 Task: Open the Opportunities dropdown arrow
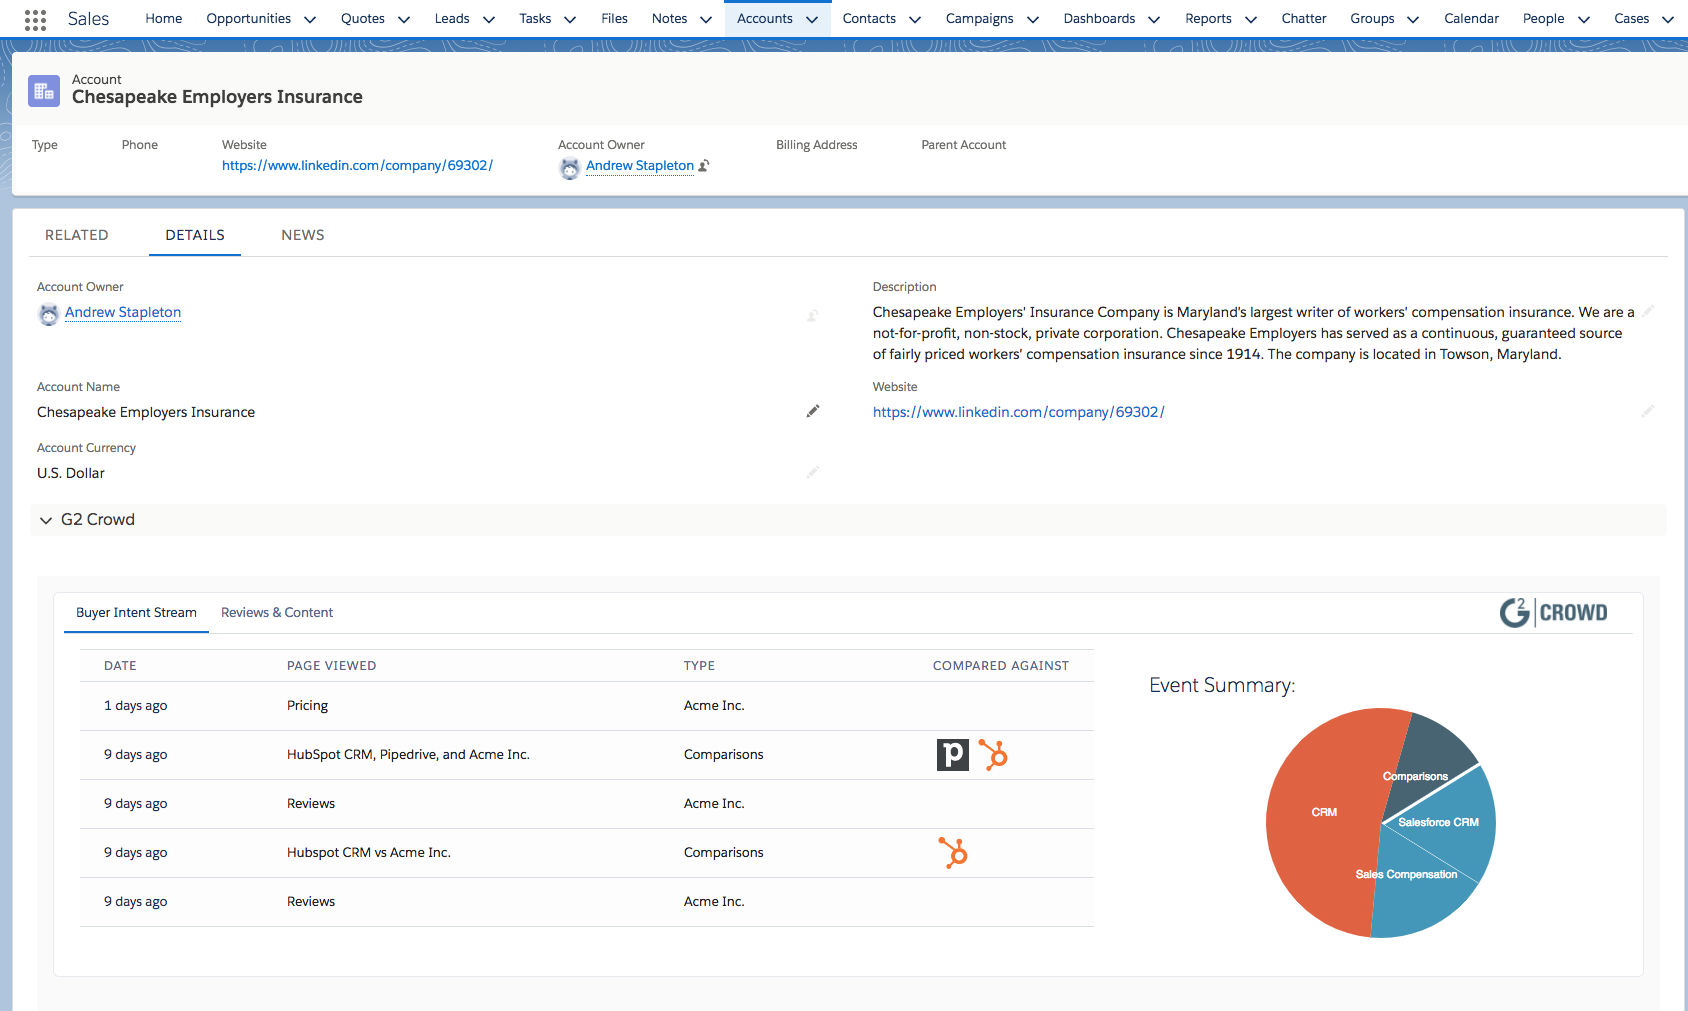coord(310,19)
